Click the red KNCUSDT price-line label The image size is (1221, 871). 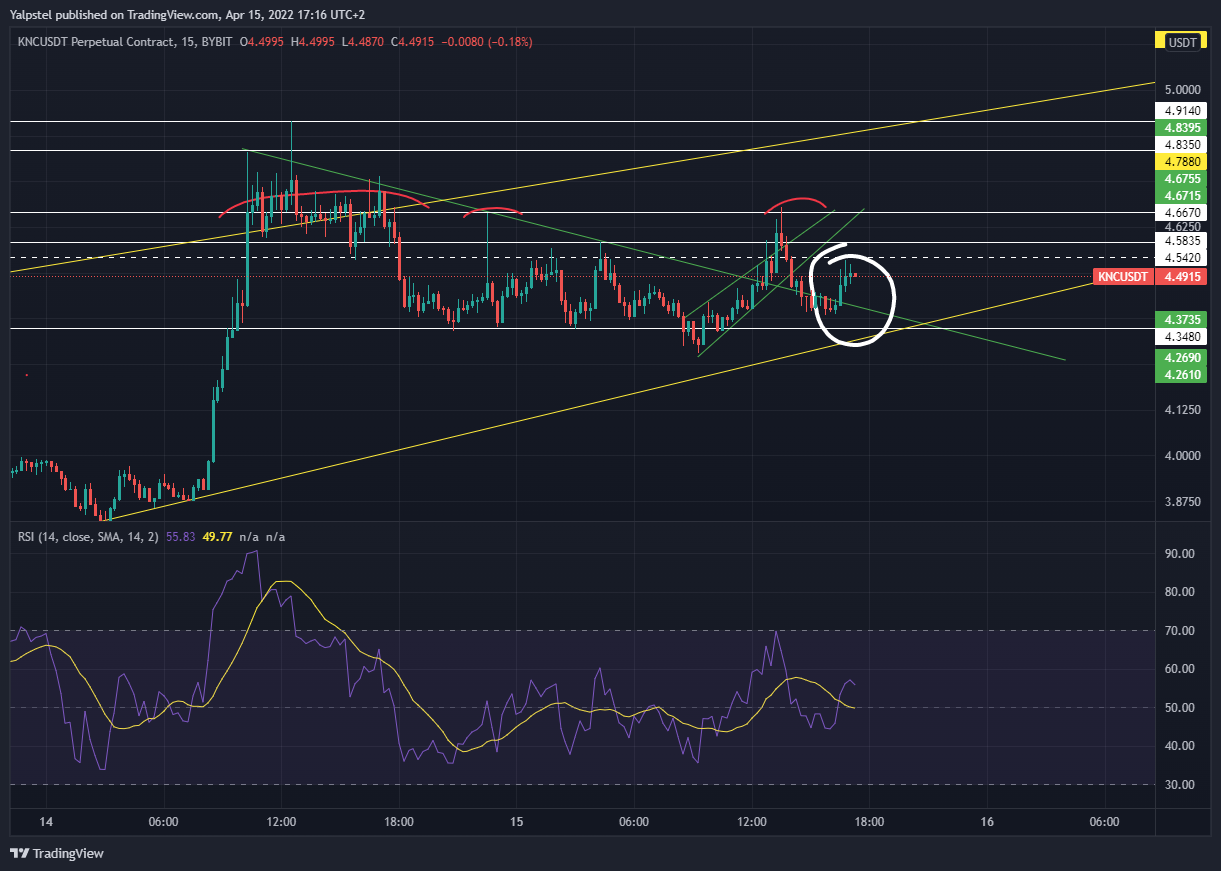pos(1123,277)
